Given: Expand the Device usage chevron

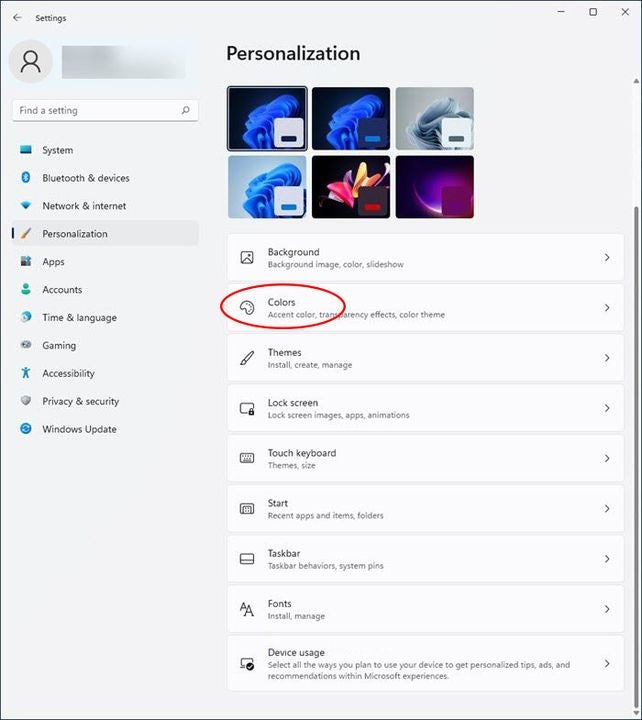Looking at the screenshot, I should tap(607, 664).
